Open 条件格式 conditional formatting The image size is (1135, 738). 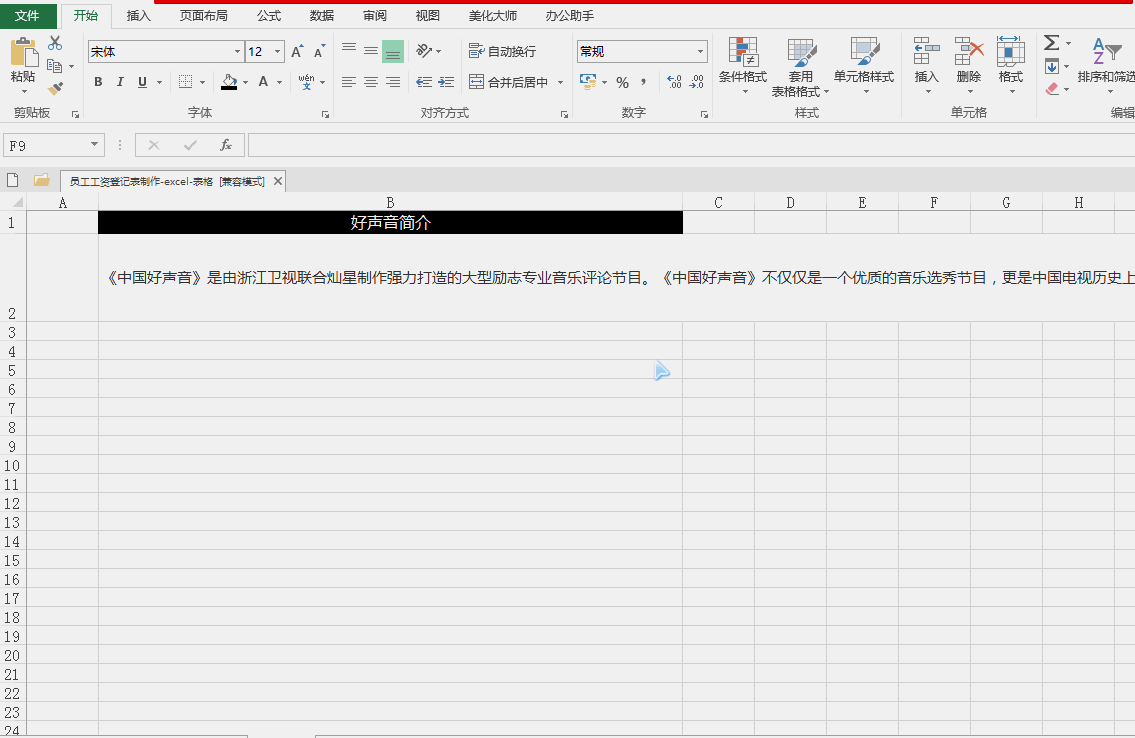click(x=743, y=65)
